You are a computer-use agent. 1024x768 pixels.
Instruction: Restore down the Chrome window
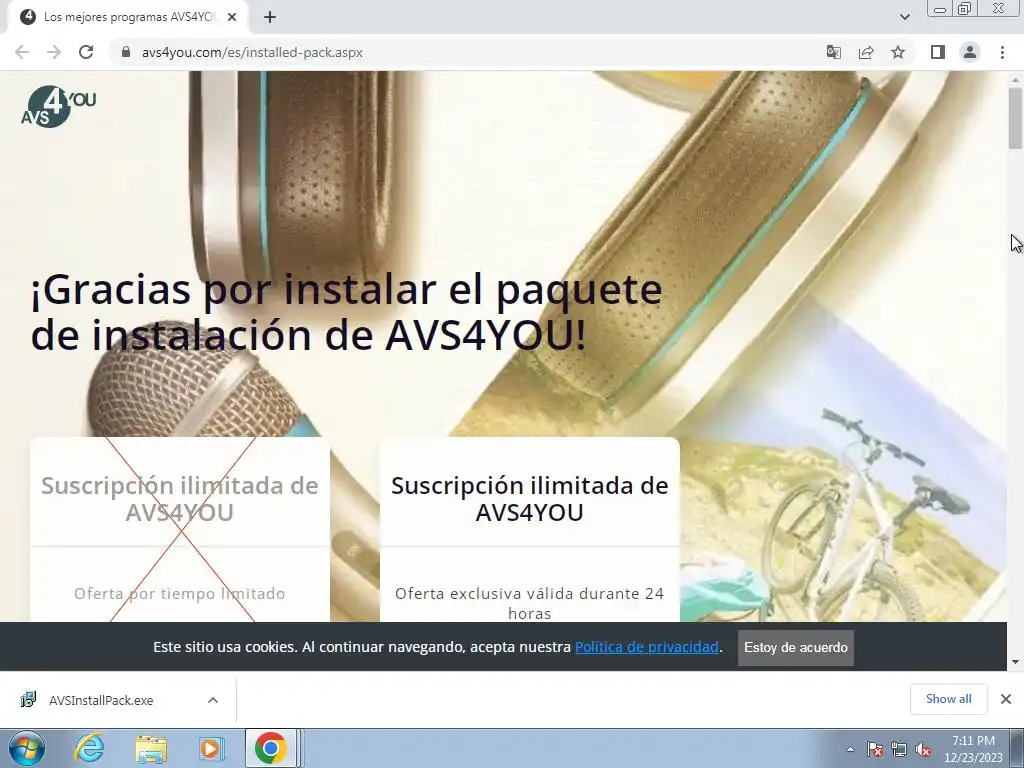[964, 9]
